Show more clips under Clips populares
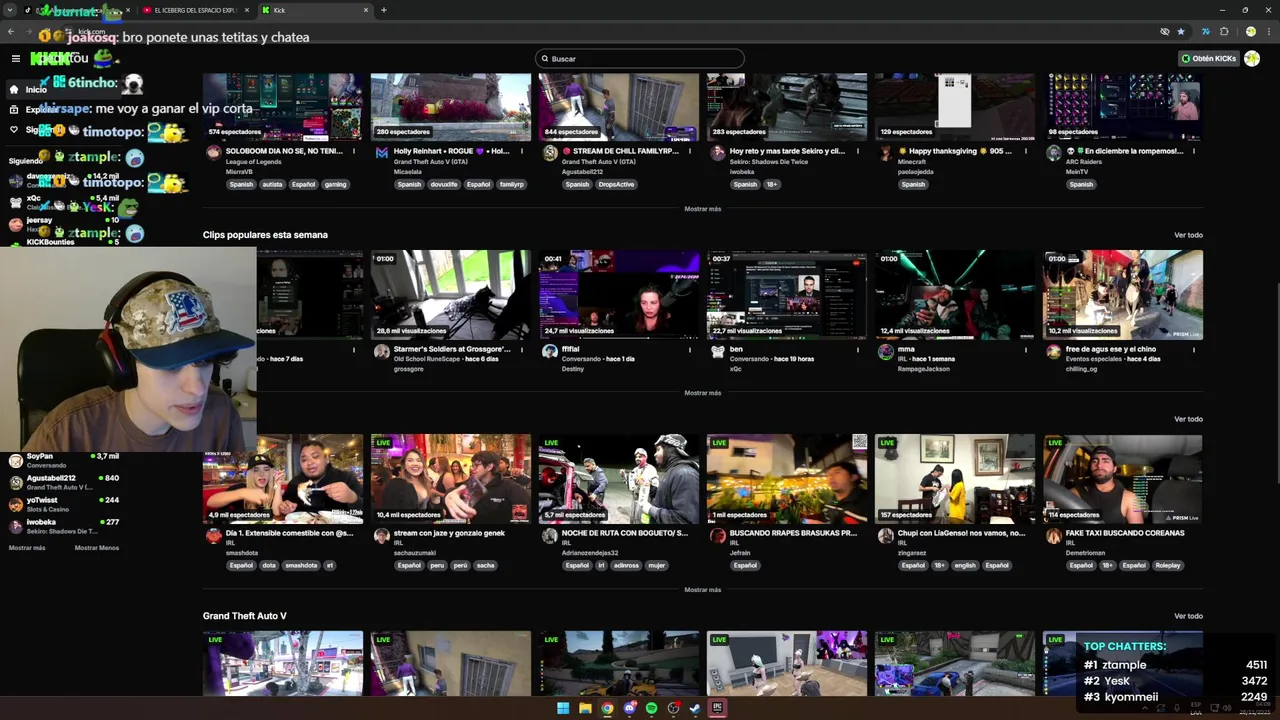This screenshot has width=1280, height=720. click(702, 393)
